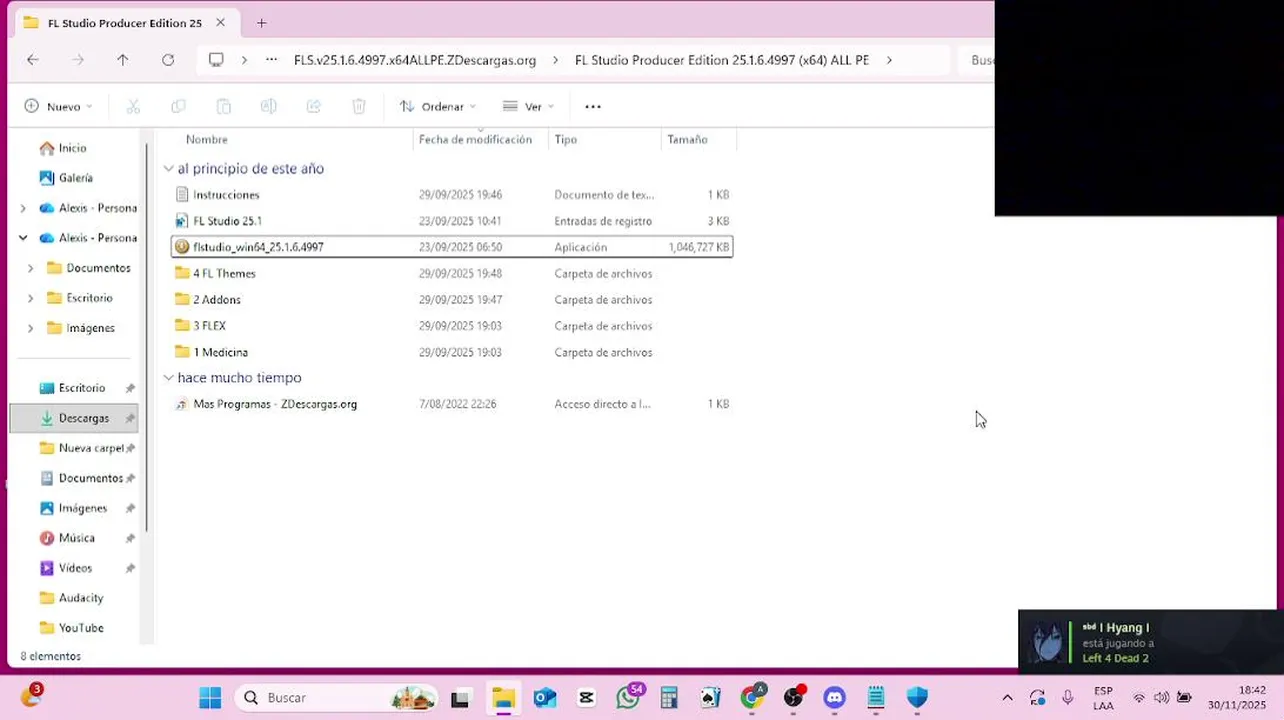Click the Rename icon in toolbar

click(268, 106)
